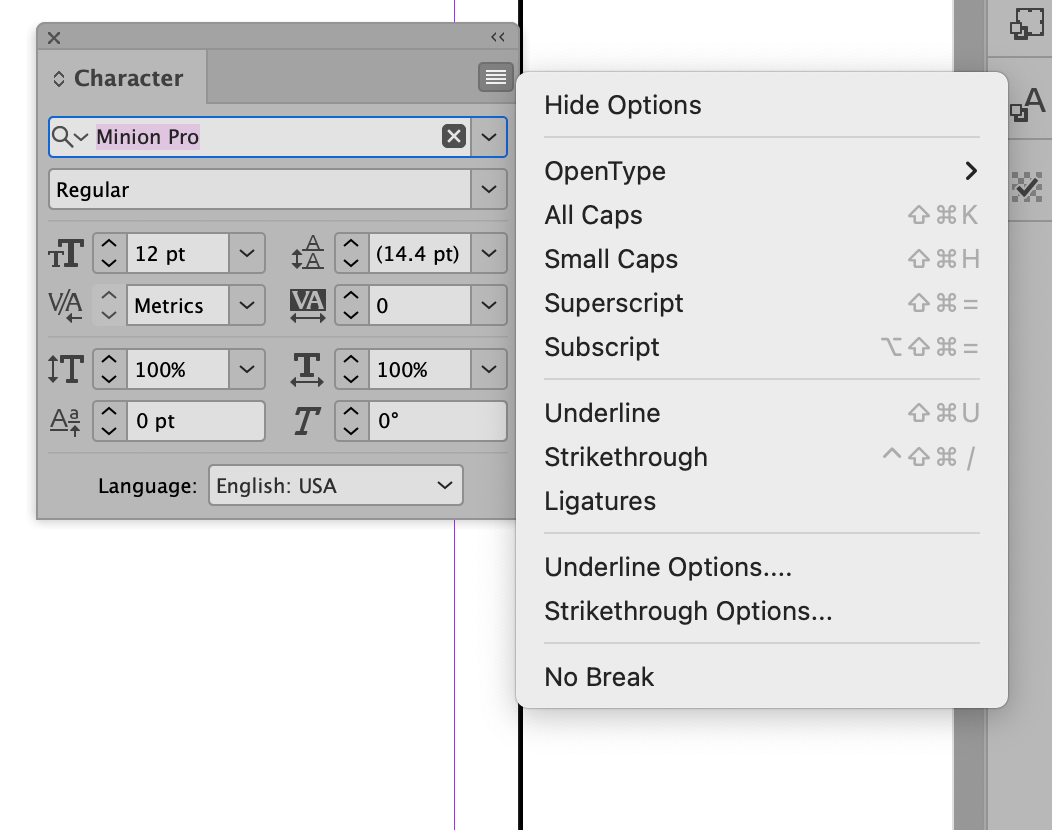
Task: Open the Character panel flyout menu icon
Action: click(x=495, y=77)
